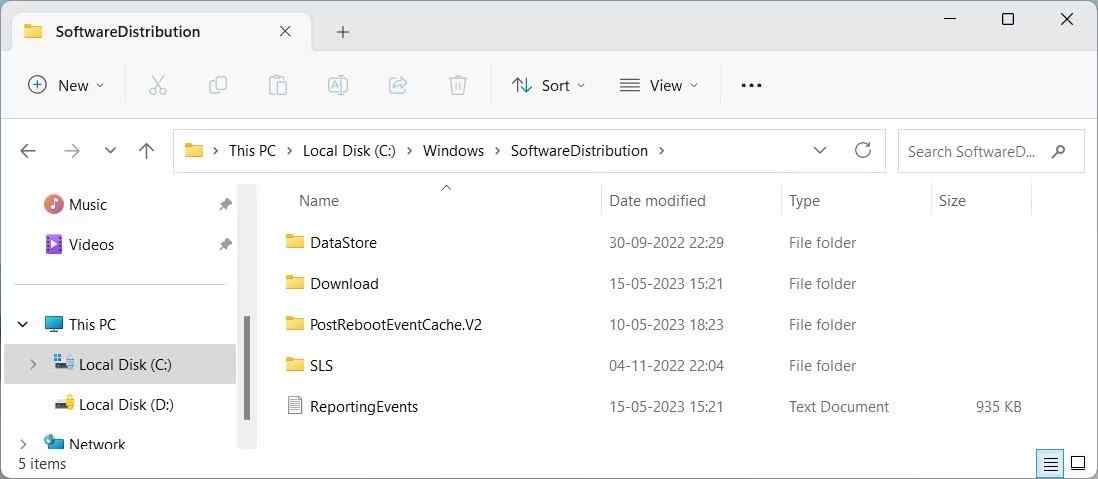1098x479 pixels.
Task: Select This PC in navigation pane
Action: pos(92,324)
